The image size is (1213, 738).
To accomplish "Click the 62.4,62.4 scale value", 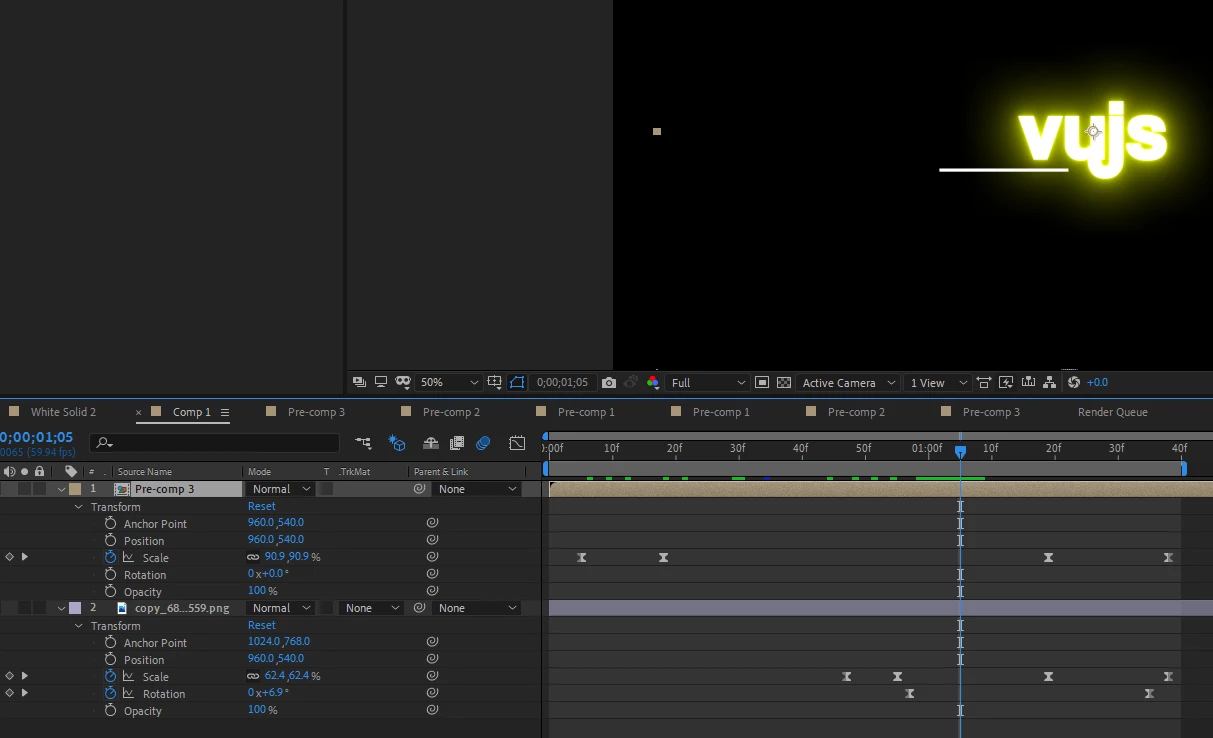I will pyautogui.click(x=286, y=676).
